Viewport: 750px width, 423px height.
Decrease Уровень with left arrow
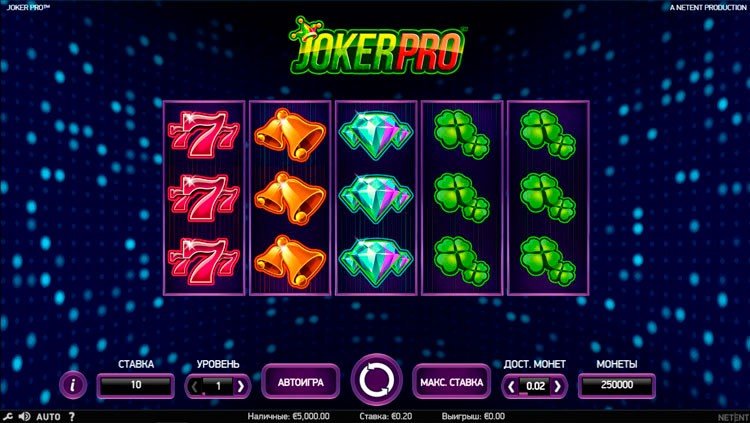[x=194, y=386]
